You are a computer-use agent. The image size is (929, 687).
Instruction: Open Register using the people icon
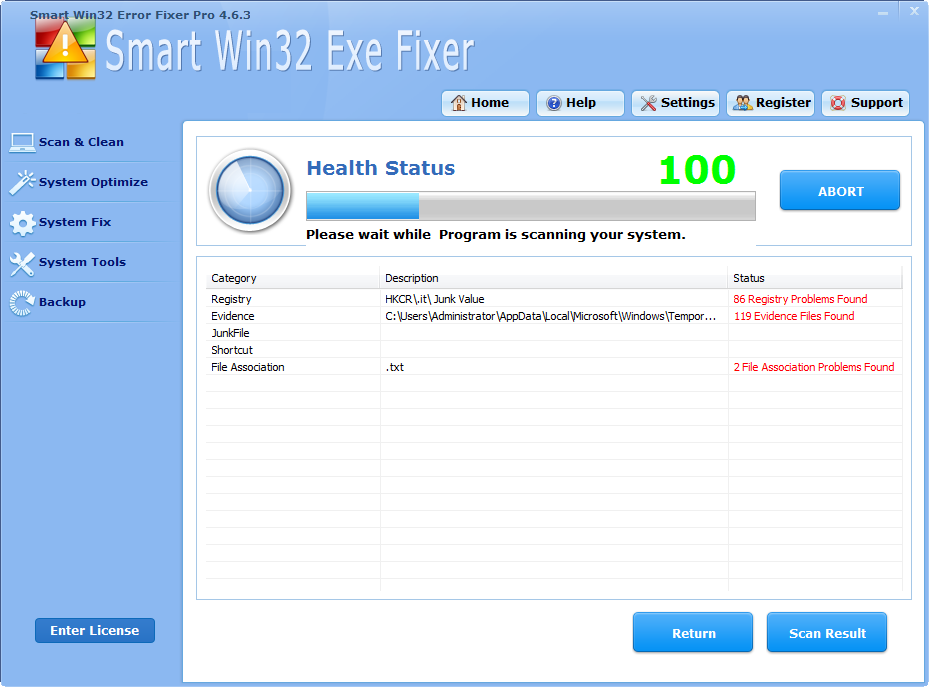741,102
